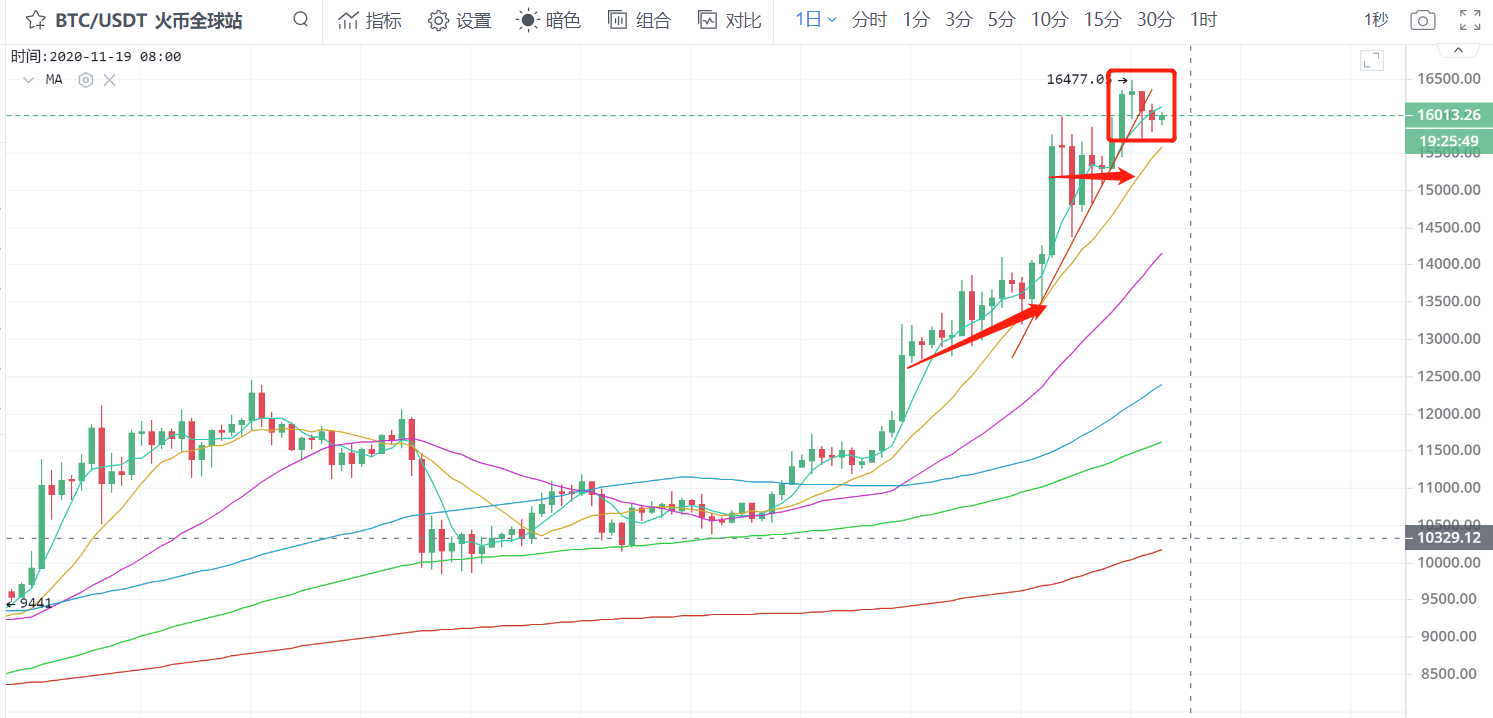
Task: Open the 对比 compare tool
Action: tap(730, 20)
